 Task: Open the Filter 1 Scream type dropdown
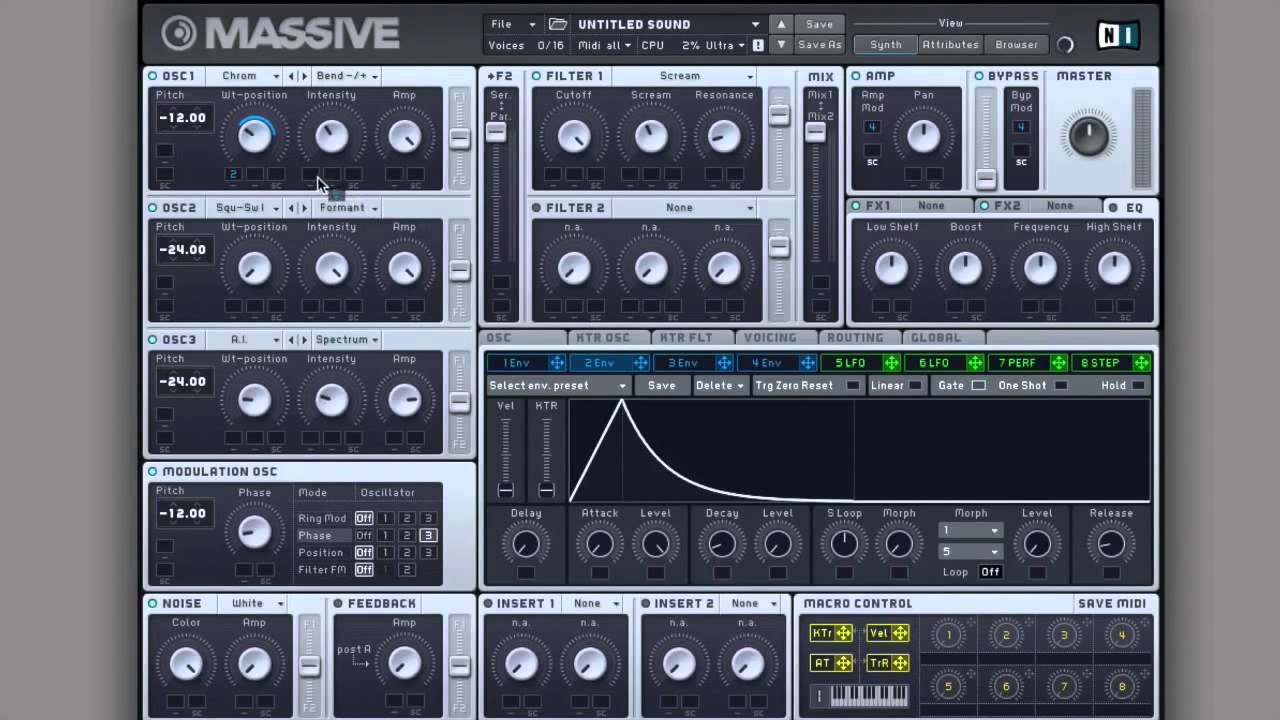(684, 76)
